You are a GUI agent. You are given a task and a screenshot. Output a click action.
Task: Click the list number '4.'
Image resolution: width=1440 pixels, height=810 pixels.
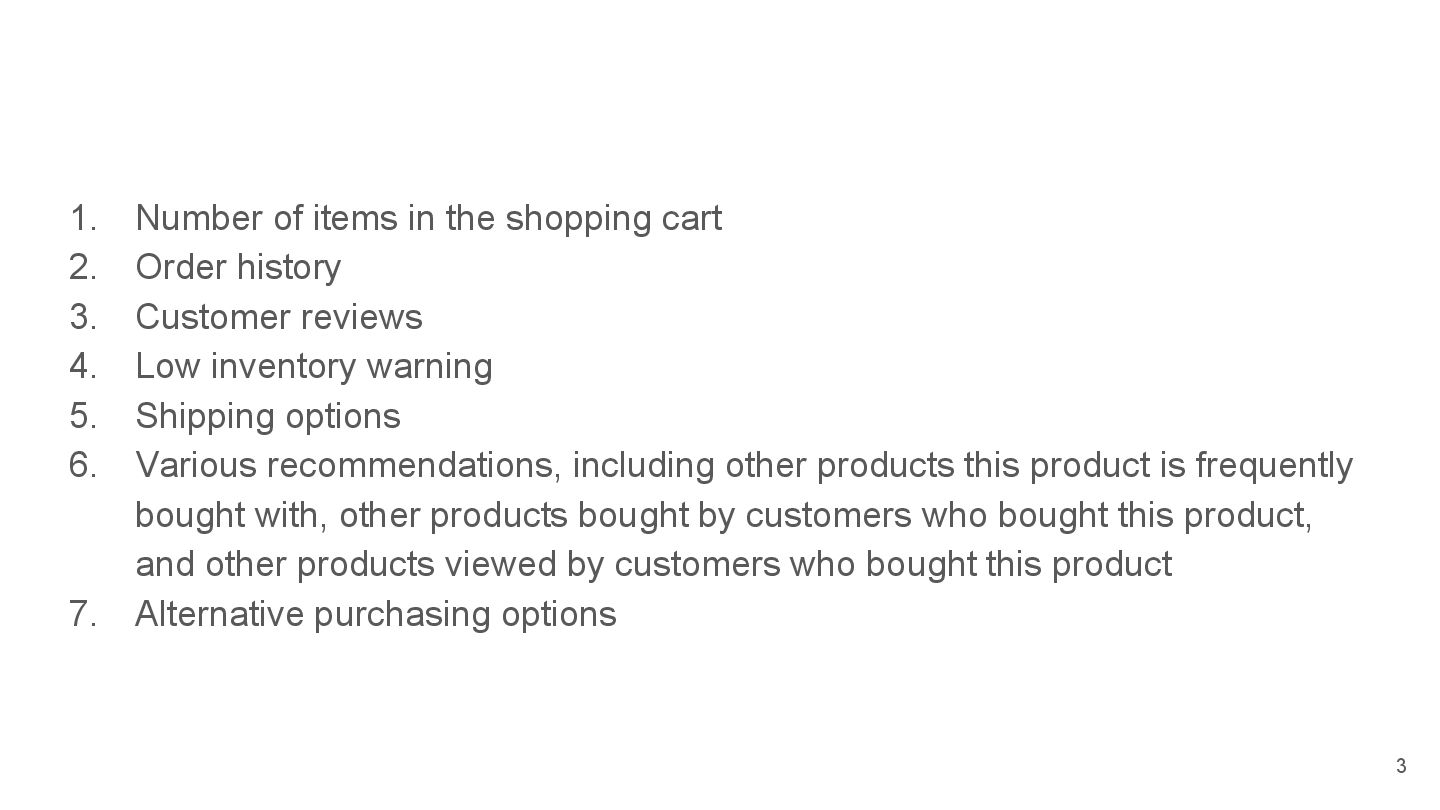84,366
